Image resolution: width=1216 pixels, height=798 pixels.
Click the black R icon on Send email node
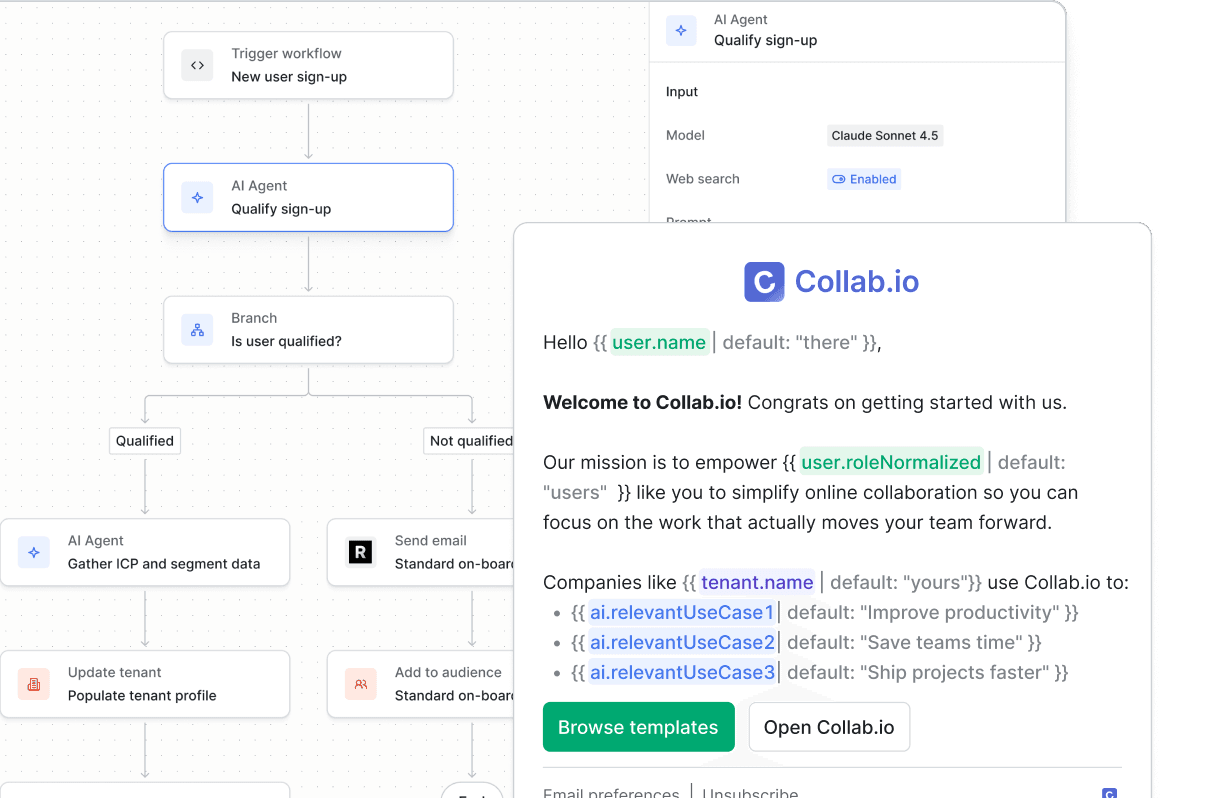tap(360, 552)
